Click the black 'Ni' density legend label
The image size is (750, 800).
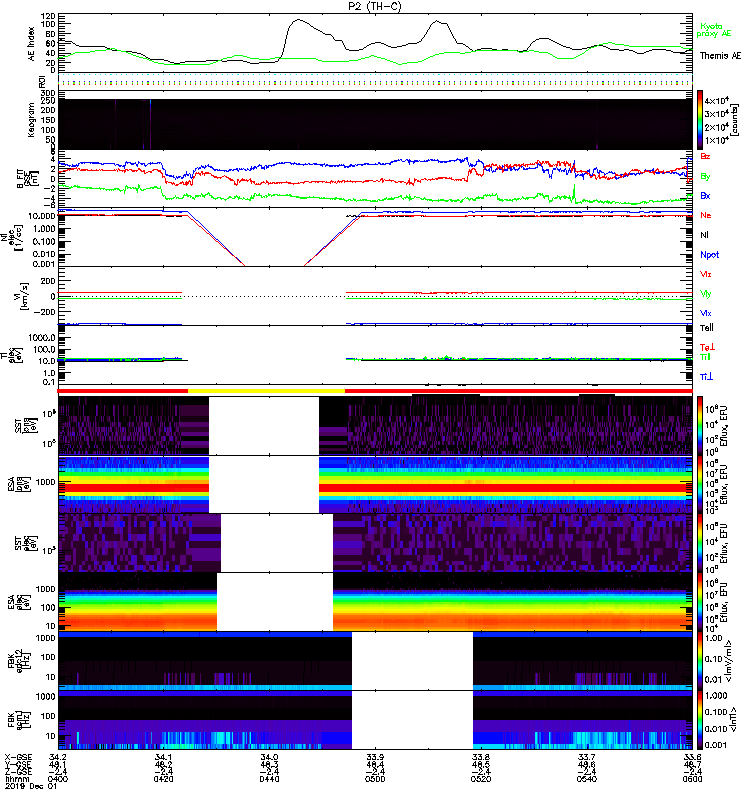[704, 235]
